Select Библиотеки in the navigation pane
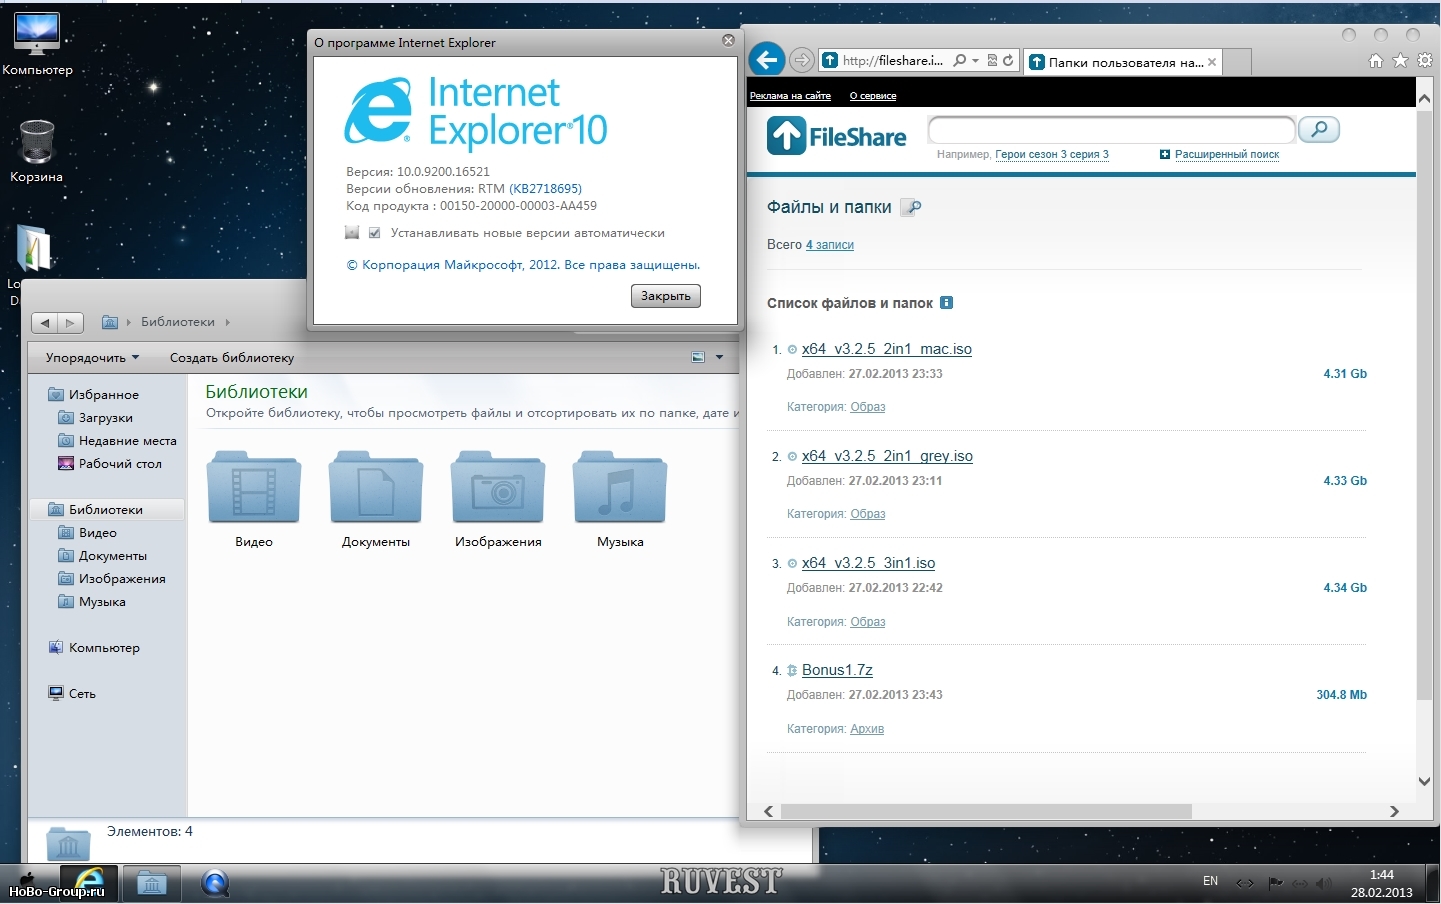The height and width of the screenshot is (904, 1441). click(x=106, y=510)
